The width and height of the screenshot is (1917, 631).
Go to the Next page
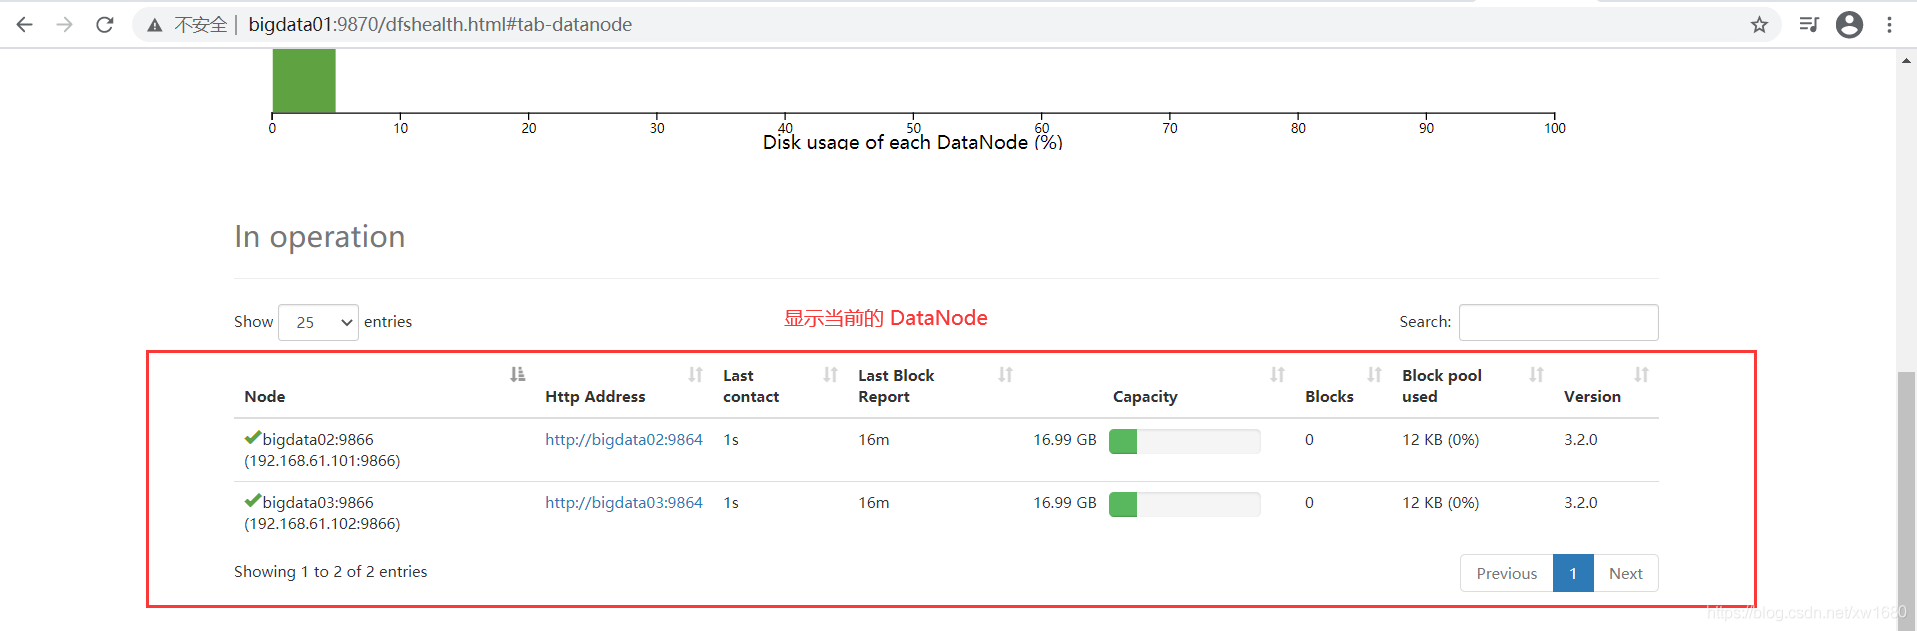tap(1626, 573)
